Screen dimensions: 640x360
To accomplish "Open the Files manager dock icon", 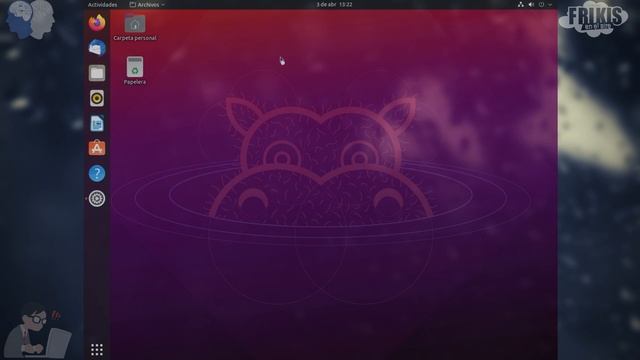I will (97, 73).
